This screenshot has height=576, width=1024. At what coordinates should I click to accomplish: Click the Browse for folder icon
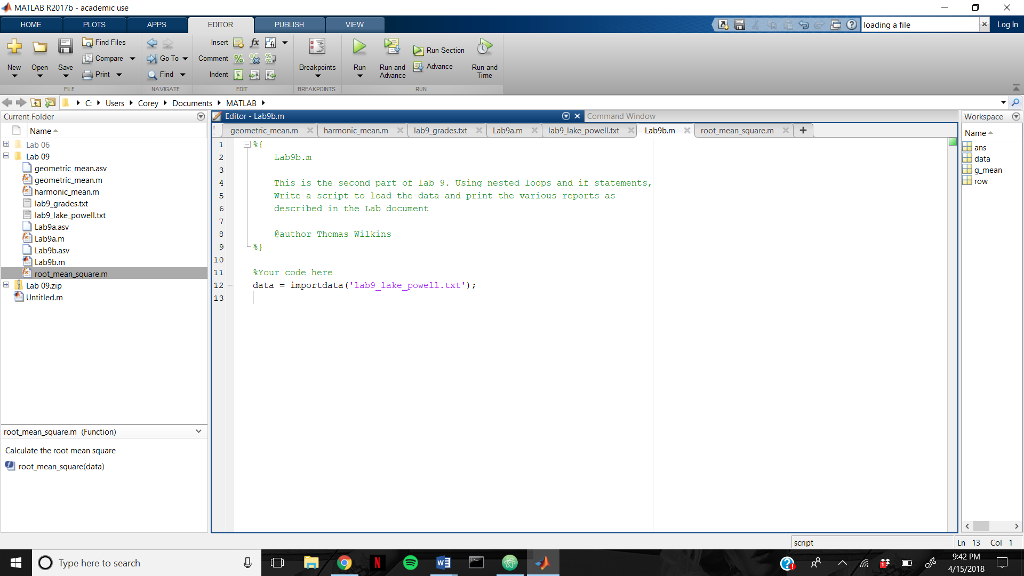point(50,103)
